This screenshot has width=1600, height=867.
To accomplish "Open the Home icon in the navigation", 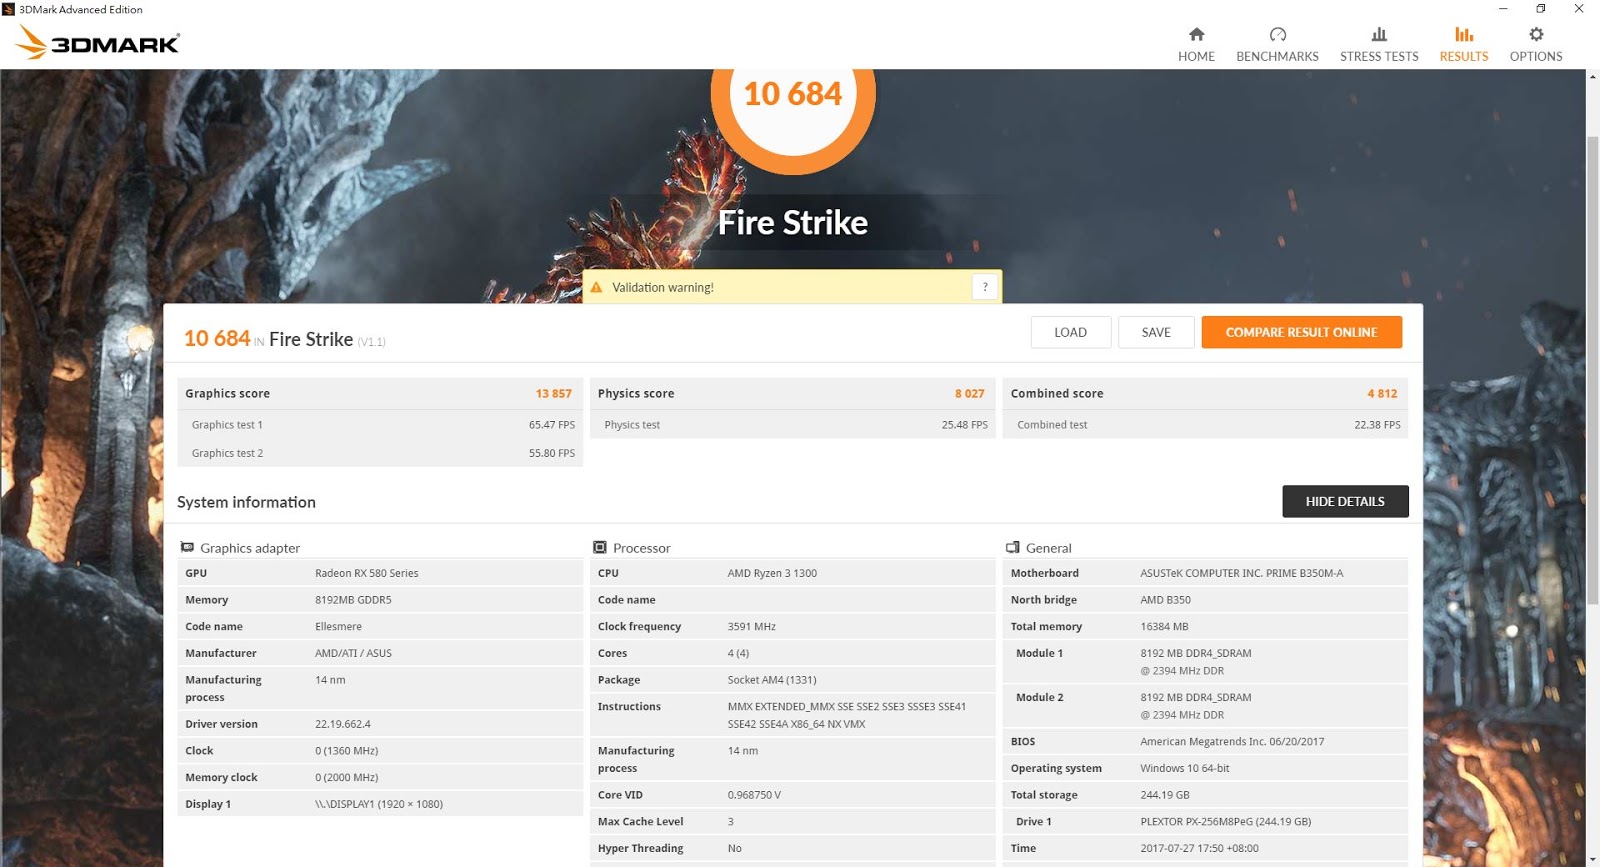I will pyautogui.click(x=1196, y=34).
